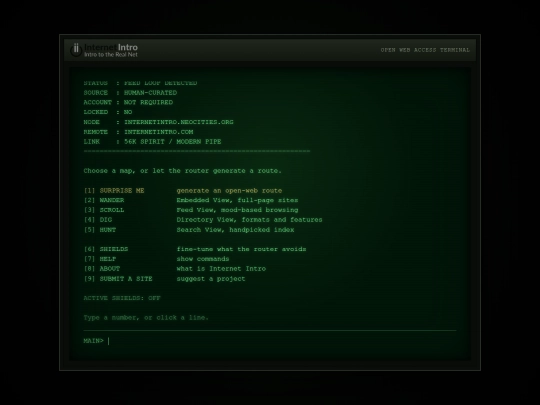The height and width of the screenshot is (405, 540).
Task: Click 'OPEN WEB ACCESS TERMINAL' header text
Action: pyautogui.click(x=425, y=50)
